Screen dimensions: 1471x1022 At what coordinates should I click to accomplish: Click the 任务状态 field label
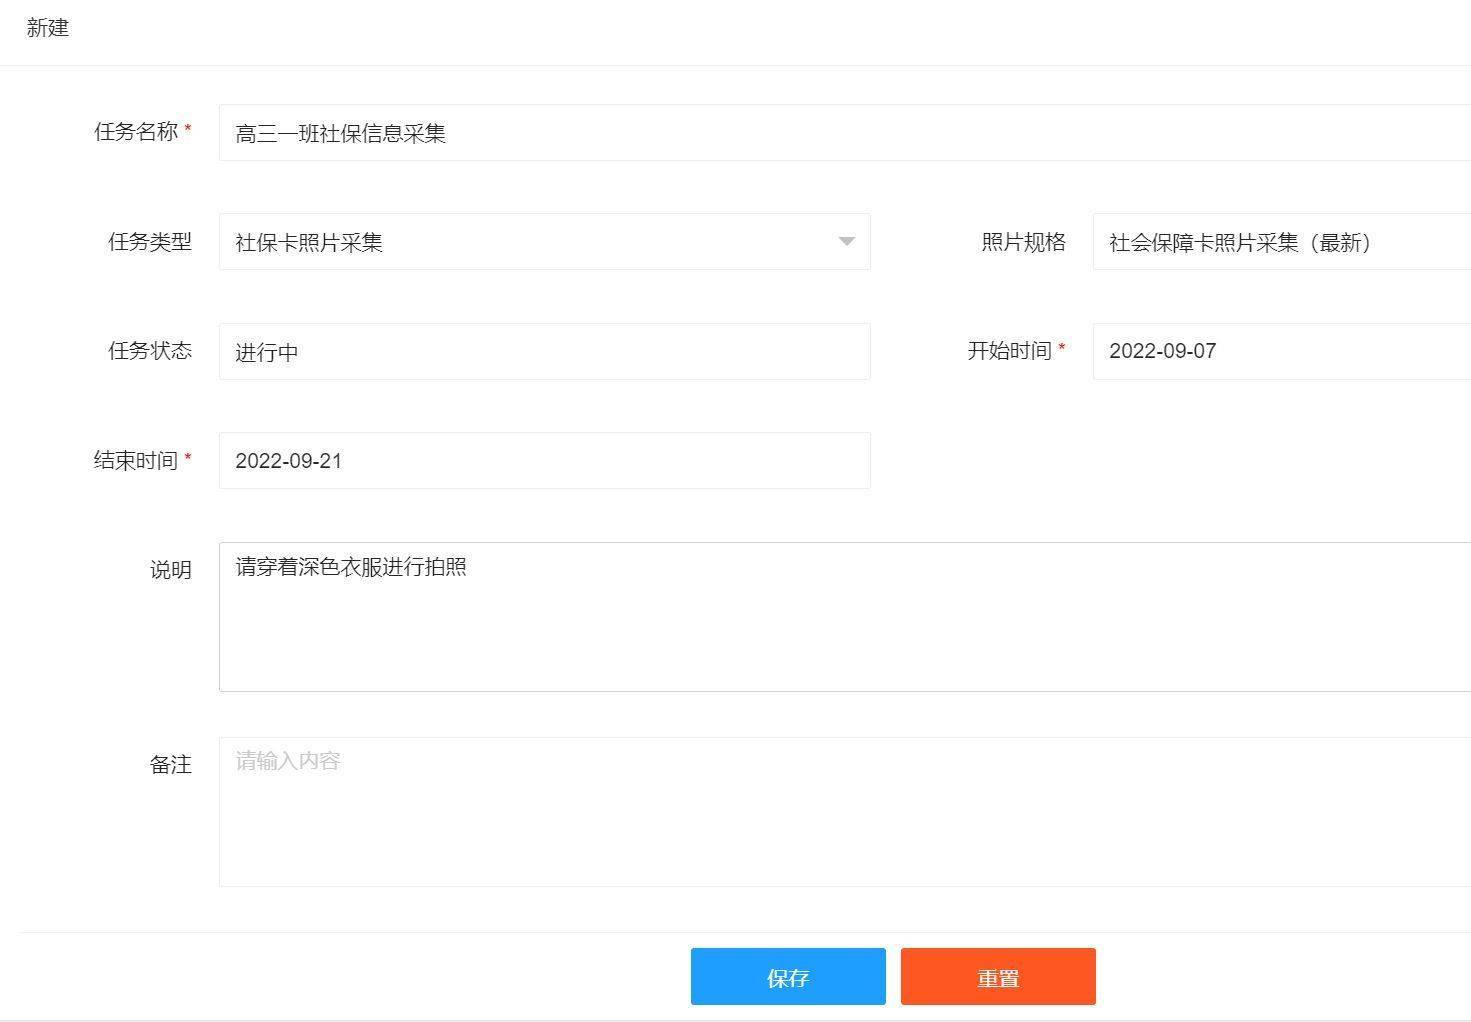[x=150, y=351]
